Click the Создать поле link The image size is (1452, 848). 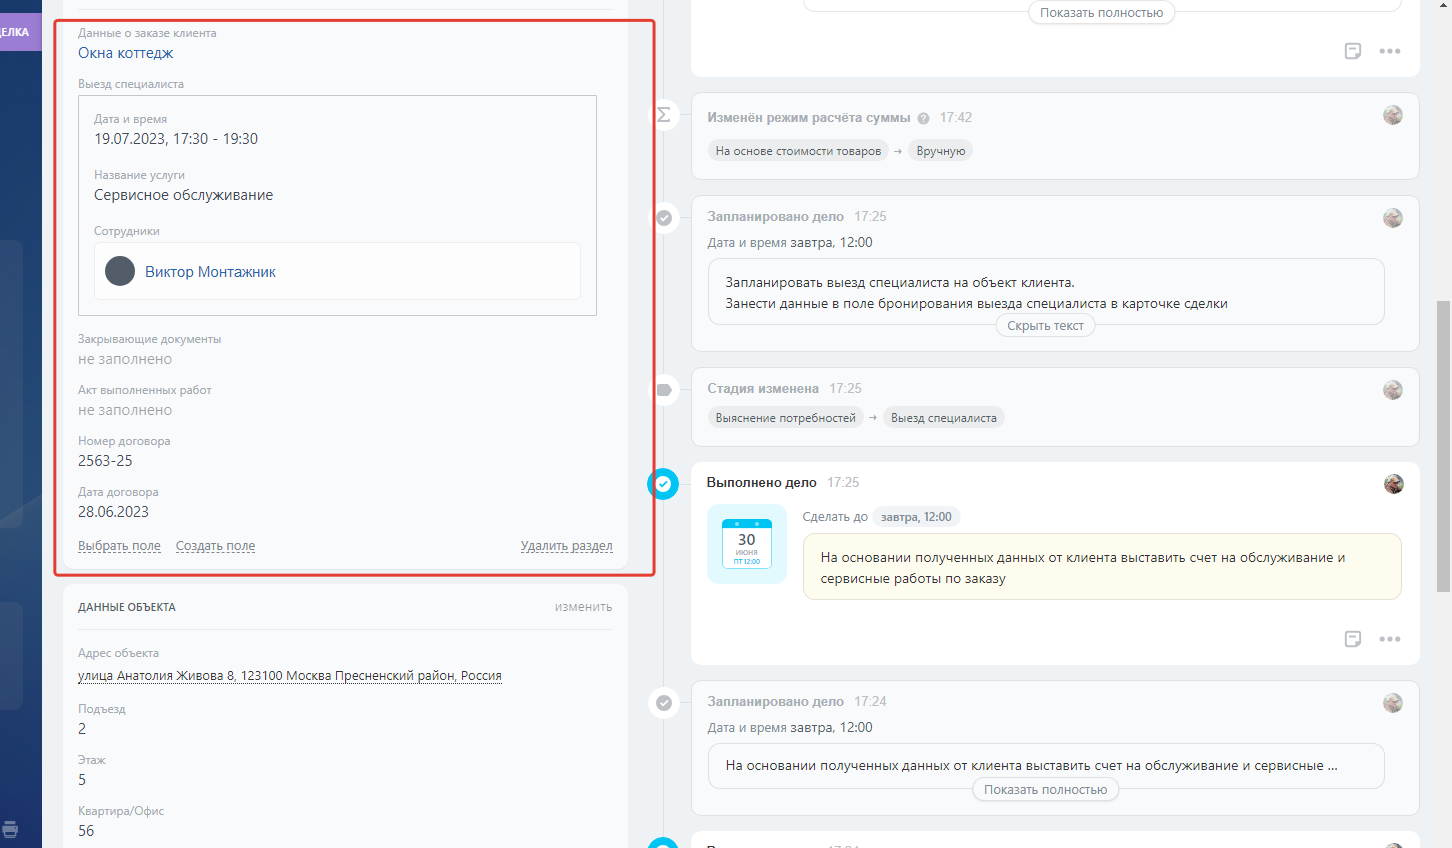point(215,546)
